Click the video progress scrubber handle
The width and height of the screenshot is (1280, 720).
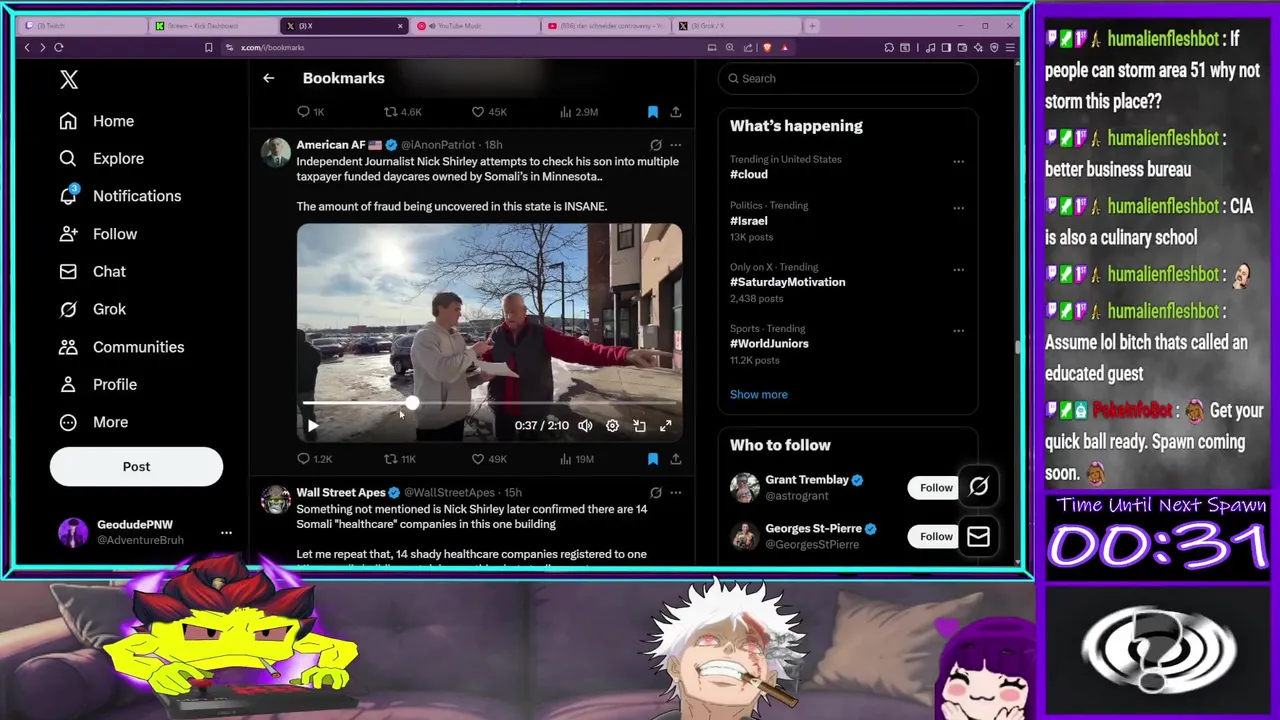point(412,403)
